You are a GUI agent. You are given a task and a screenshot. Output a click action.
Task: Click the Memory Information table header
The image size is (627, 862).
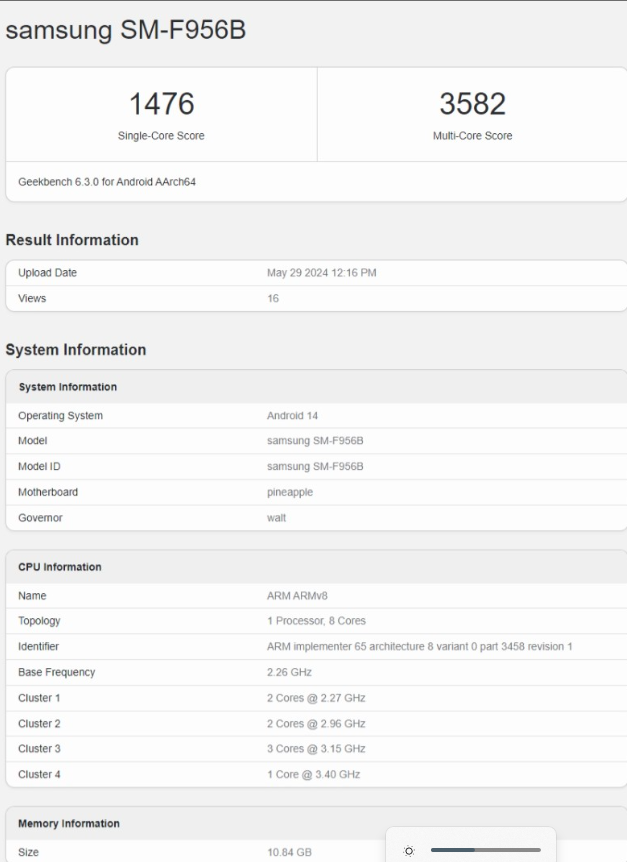69,824
